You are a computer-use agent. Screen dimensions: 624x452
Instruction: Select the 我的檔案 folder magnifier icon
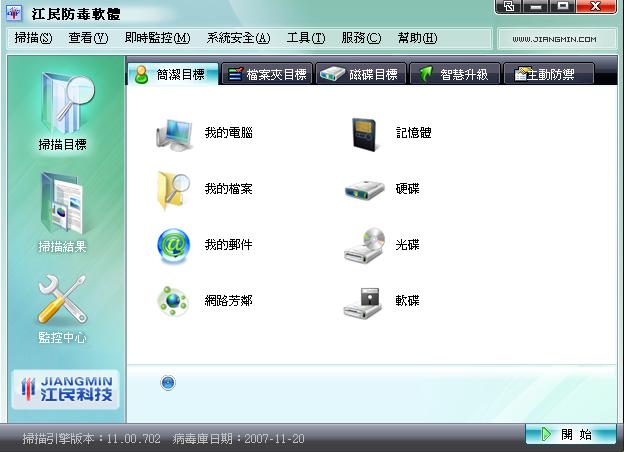pos(173,190)
